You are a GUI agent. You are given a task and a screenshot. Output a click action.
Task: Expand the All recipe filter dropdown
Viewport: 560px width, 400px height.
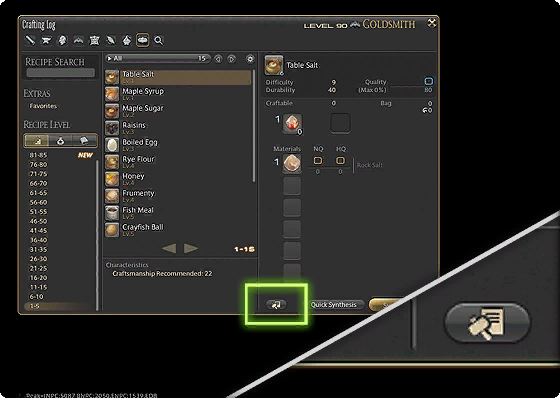point(158,59)
